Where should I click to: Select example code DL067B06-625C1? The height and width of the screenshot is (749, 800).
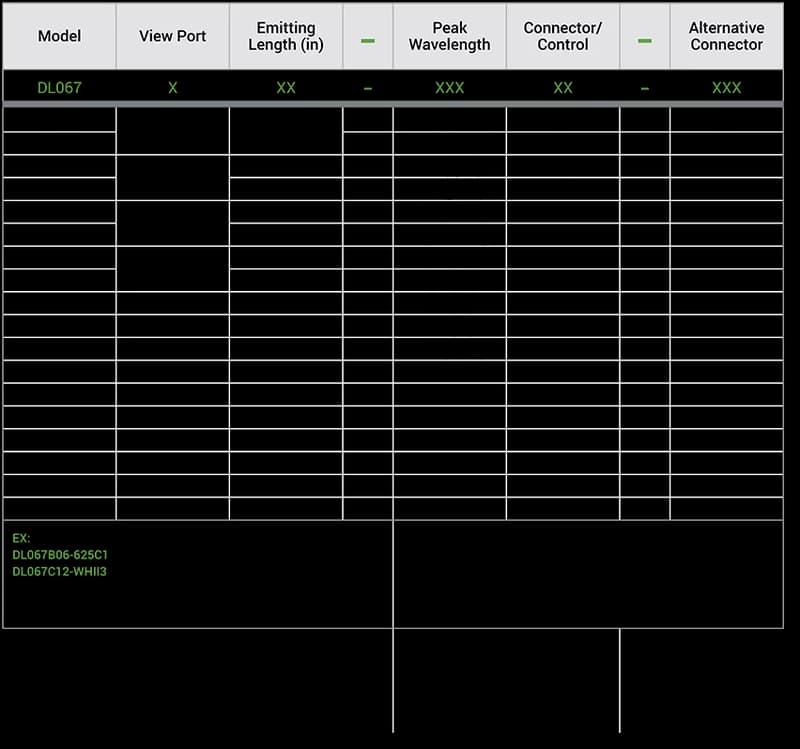coord(60,555)
